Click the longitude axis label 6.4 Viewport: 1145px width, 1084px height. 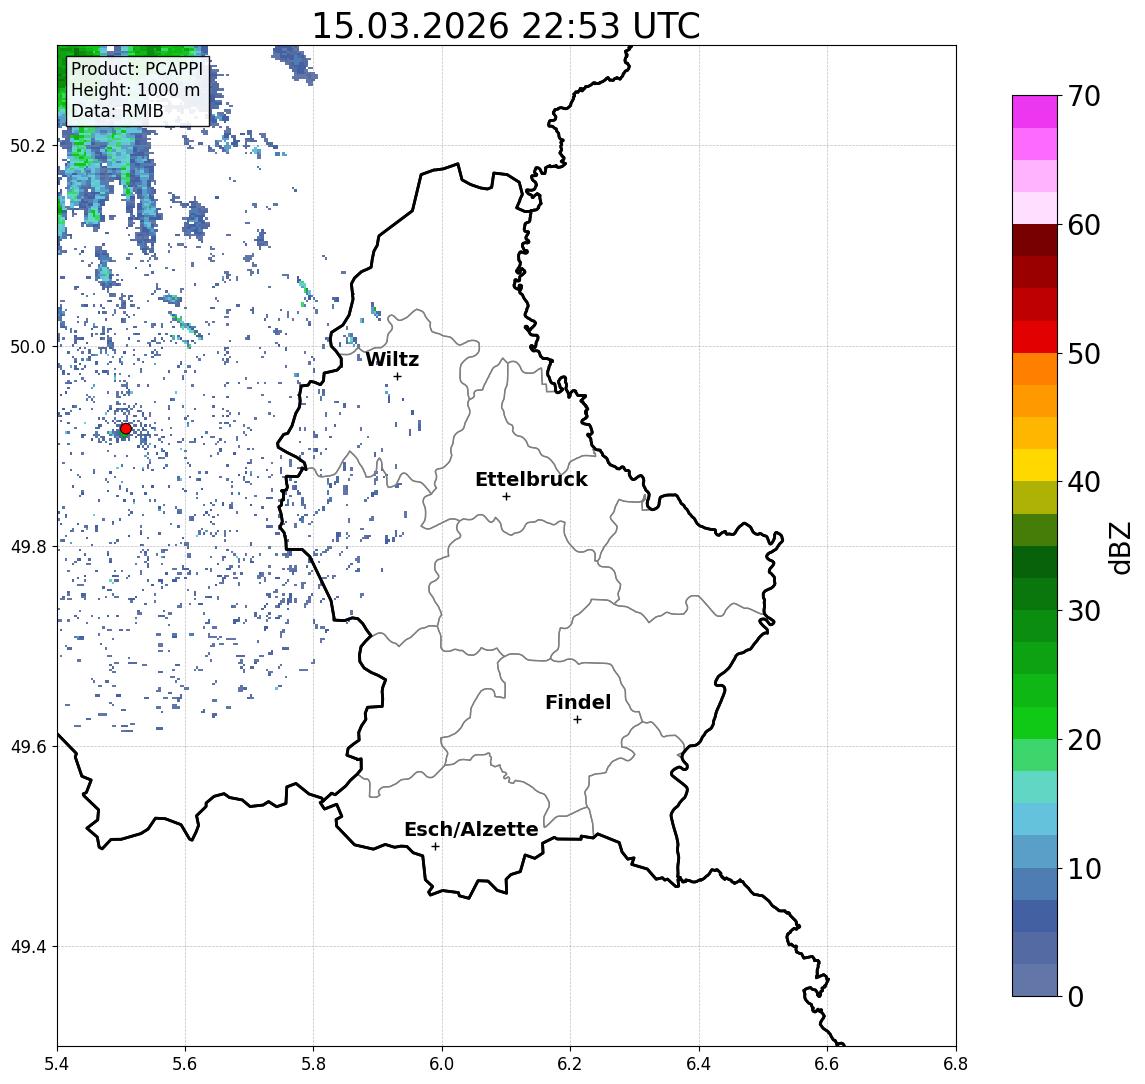[699, 1064]
